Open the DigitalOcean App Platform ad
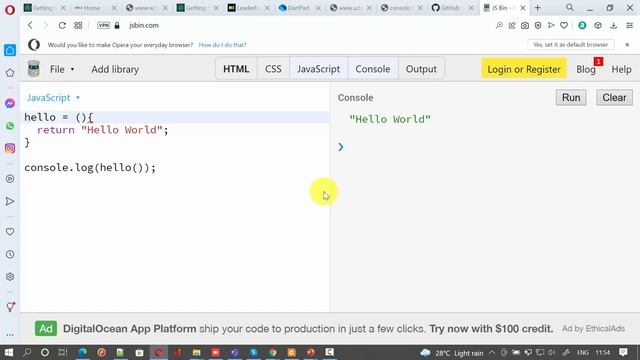The height and width of the screenshot is (360, 640). pyautogui.click(x=308, y=329)
